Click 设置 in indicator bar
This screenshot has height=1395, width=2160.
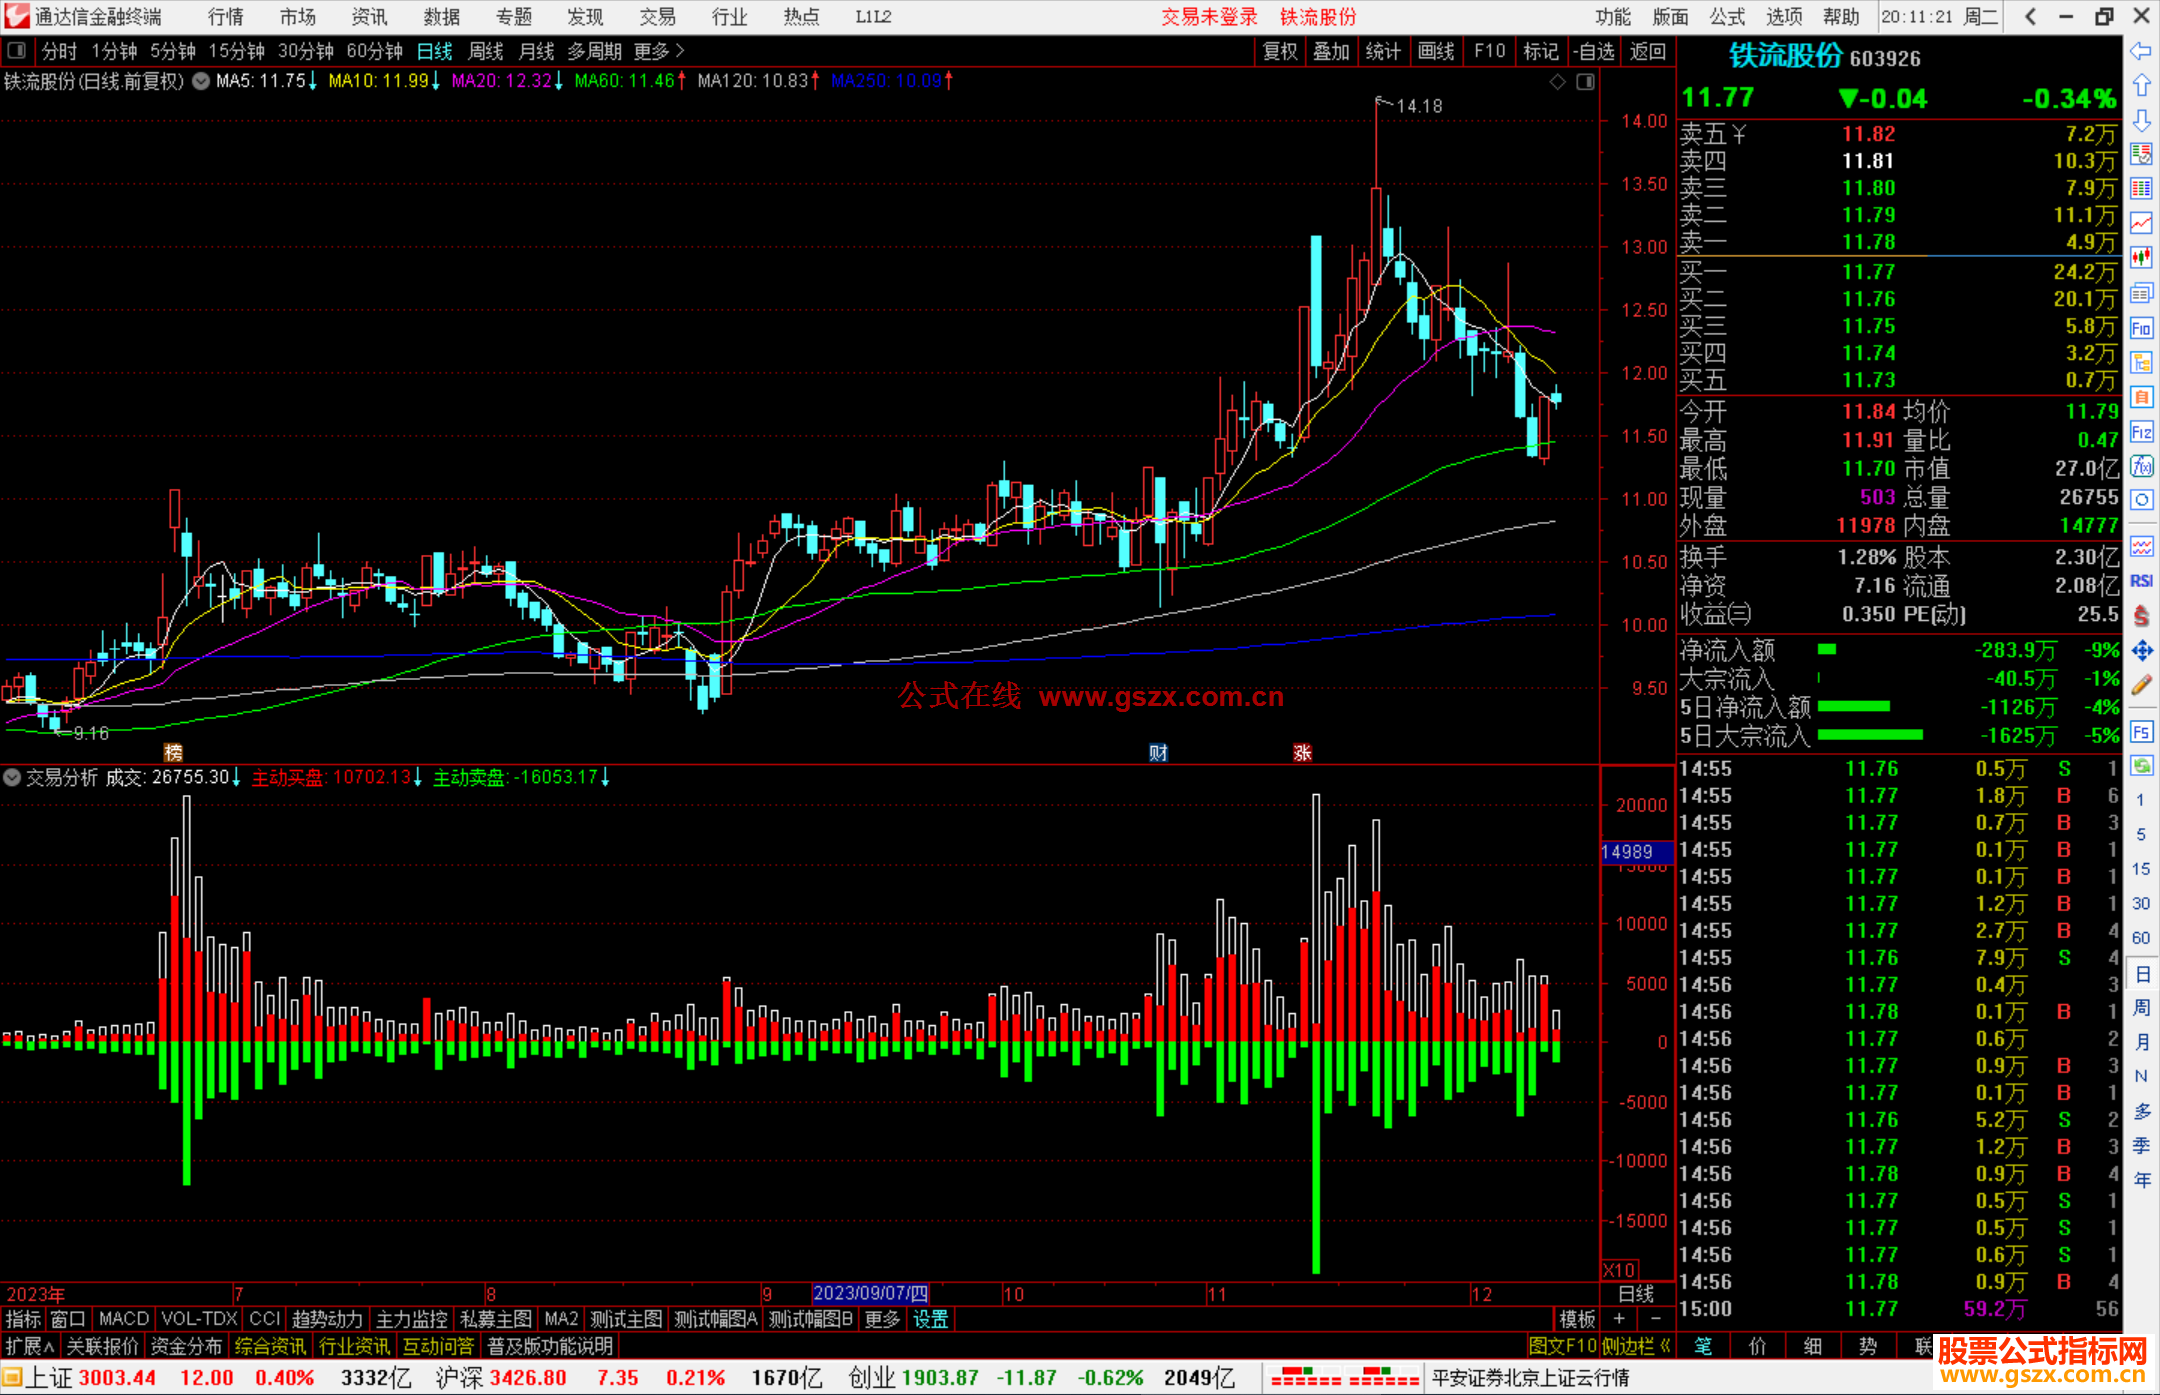[x=930, y=1319]
